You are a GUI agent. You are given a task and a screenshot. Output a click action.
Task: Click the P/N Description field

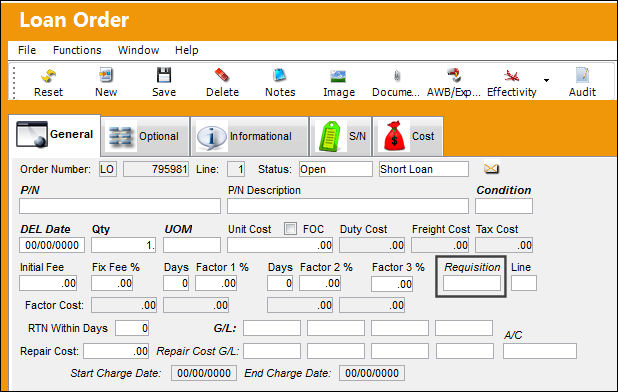348,206
